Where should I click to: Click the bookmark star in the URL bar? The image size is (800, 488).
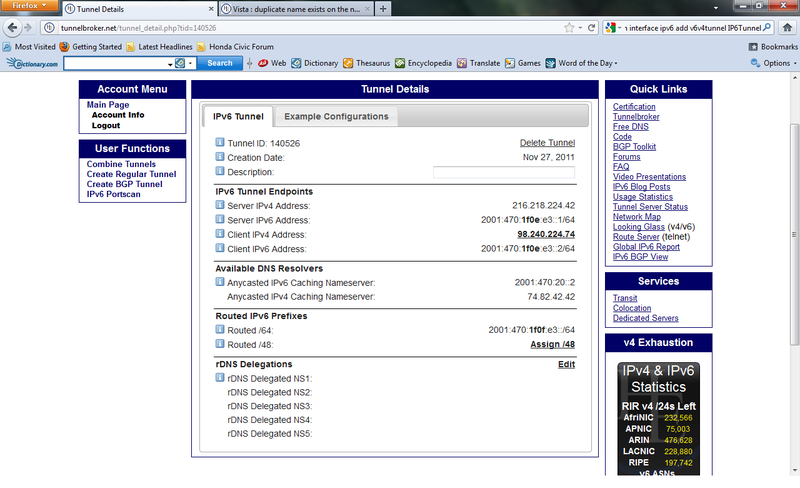point(568,27)
